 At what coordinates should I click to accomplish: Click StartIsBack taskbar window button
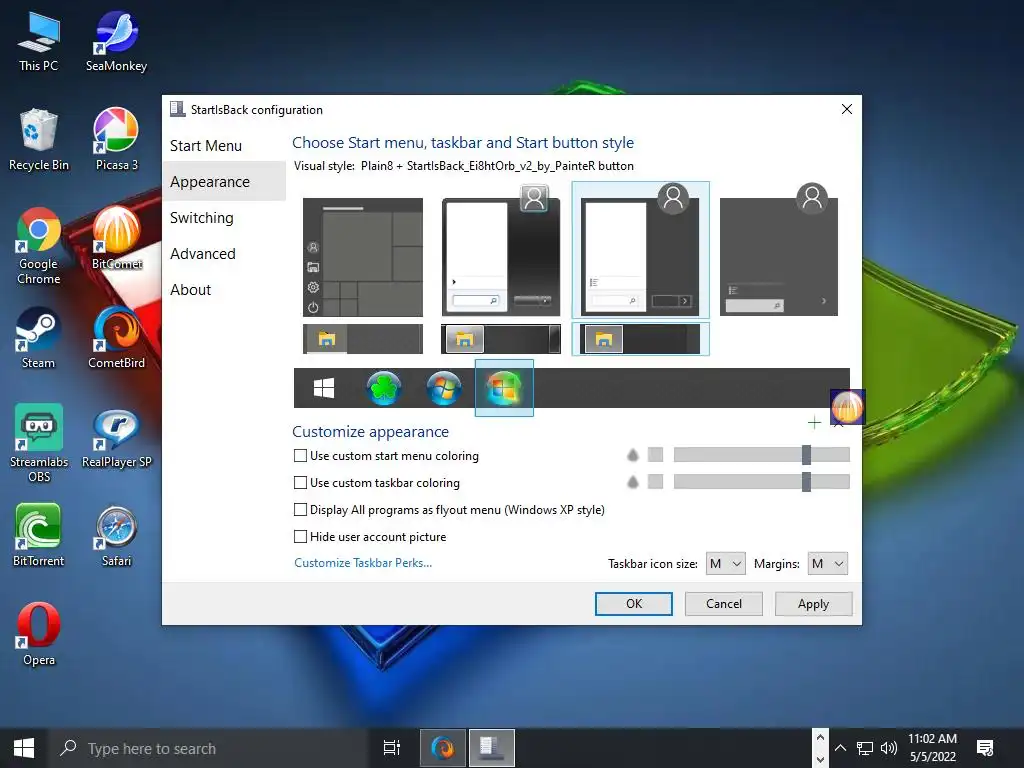[491, 748]
